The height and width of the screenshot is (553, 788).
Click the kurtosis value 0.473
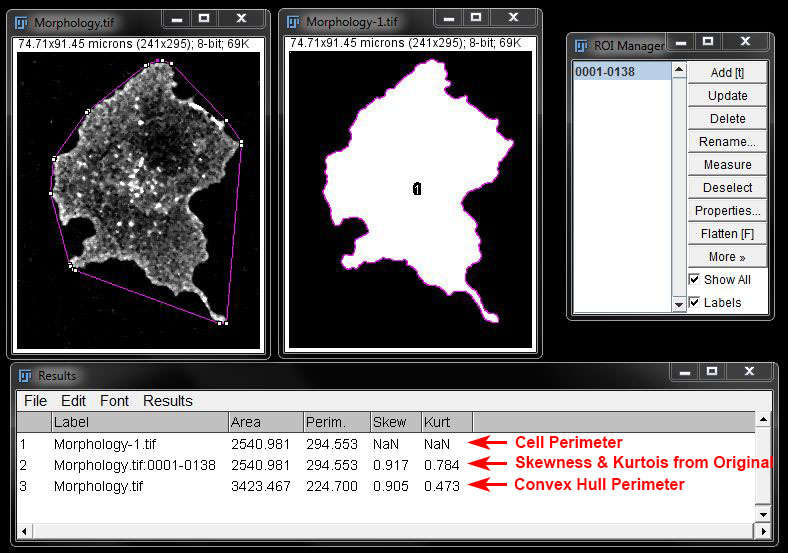coord(441,487)
